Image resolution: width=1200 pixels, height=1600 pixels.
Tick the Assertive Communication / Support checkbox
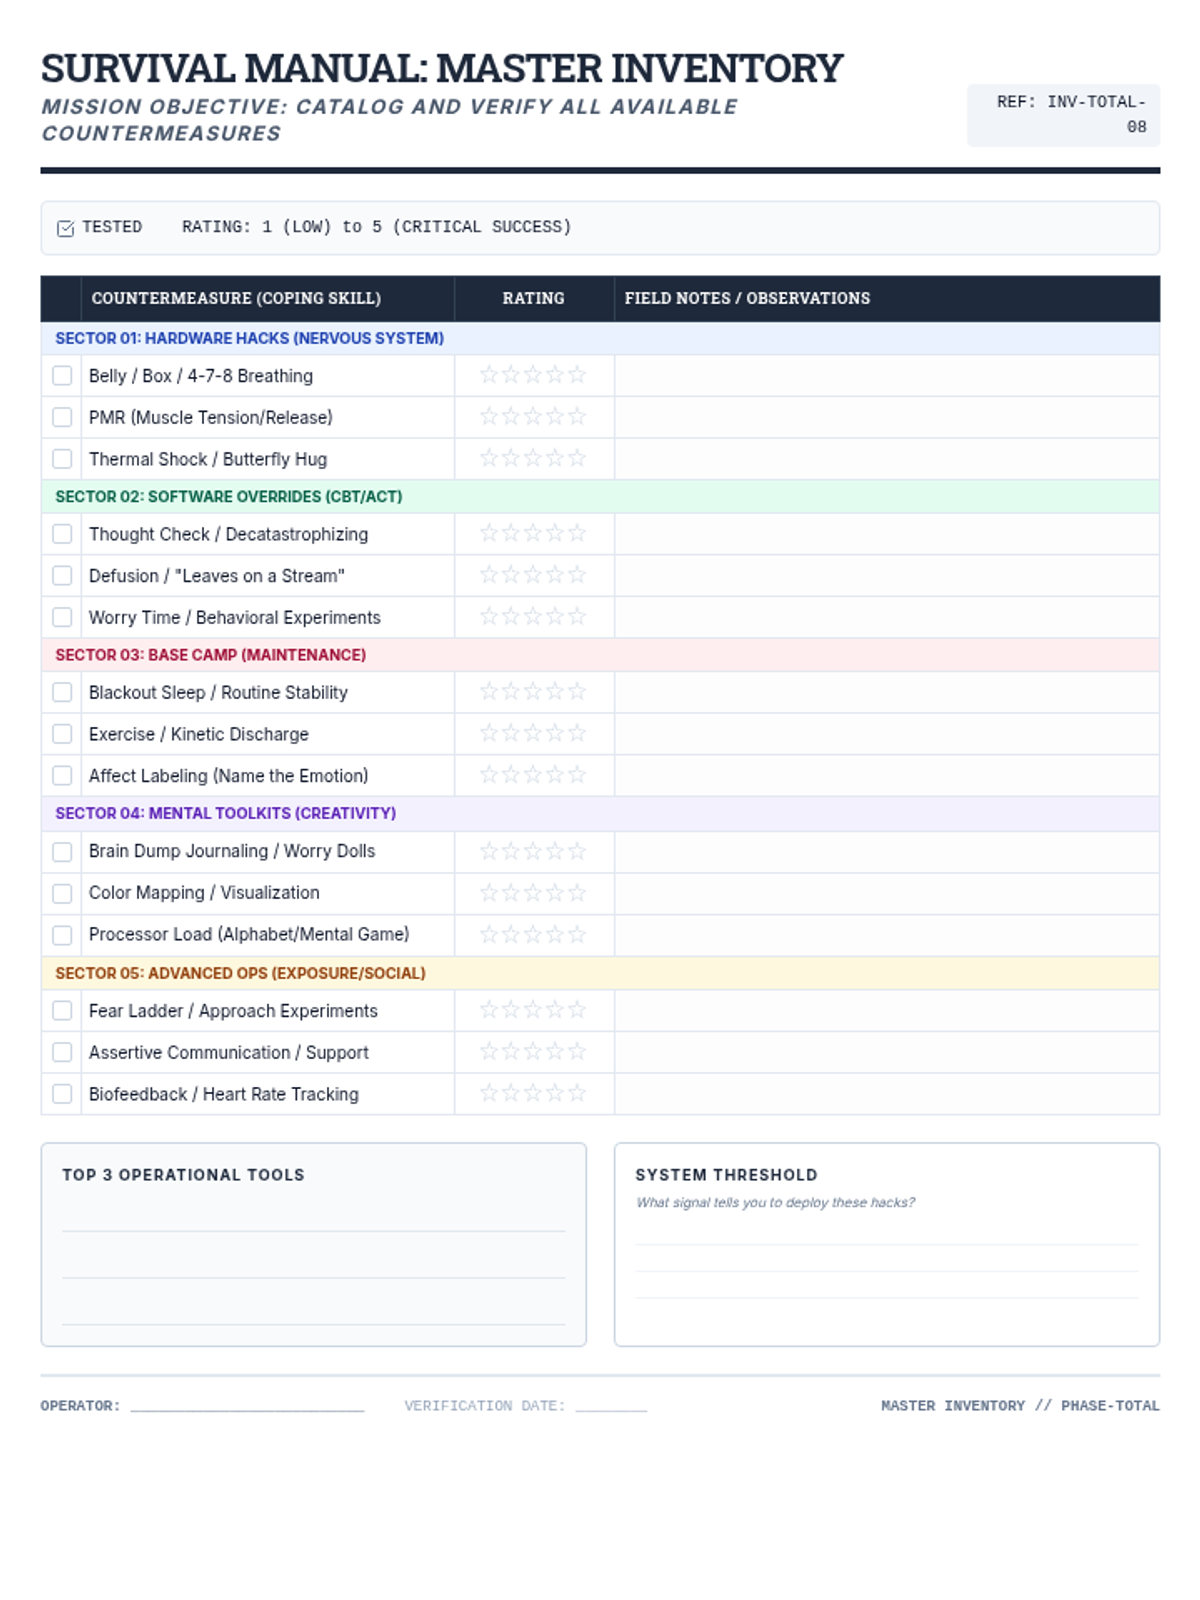pos(62,1052)
